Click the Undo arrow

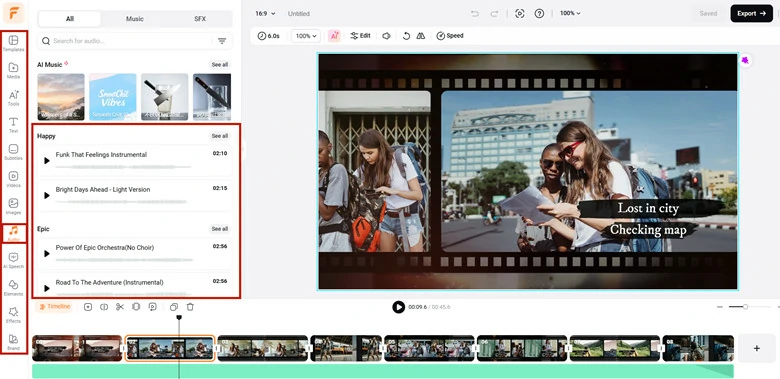(x=475, y=13)
